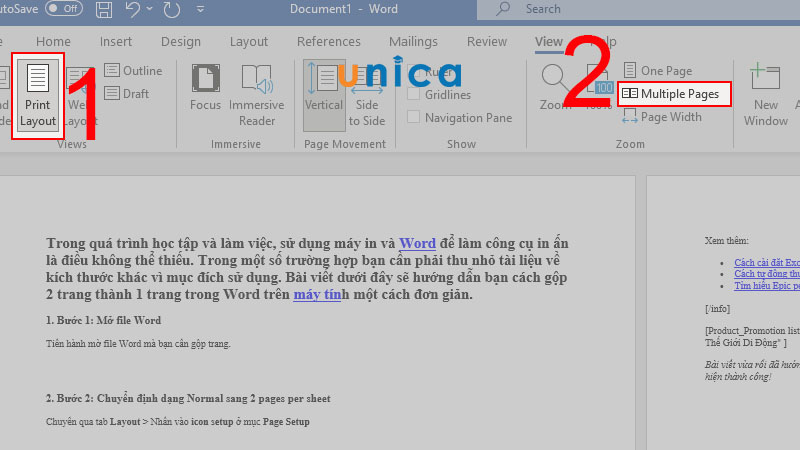800x450 pixels.
Task: Select Print Layout view
Action: click(38, 95)
